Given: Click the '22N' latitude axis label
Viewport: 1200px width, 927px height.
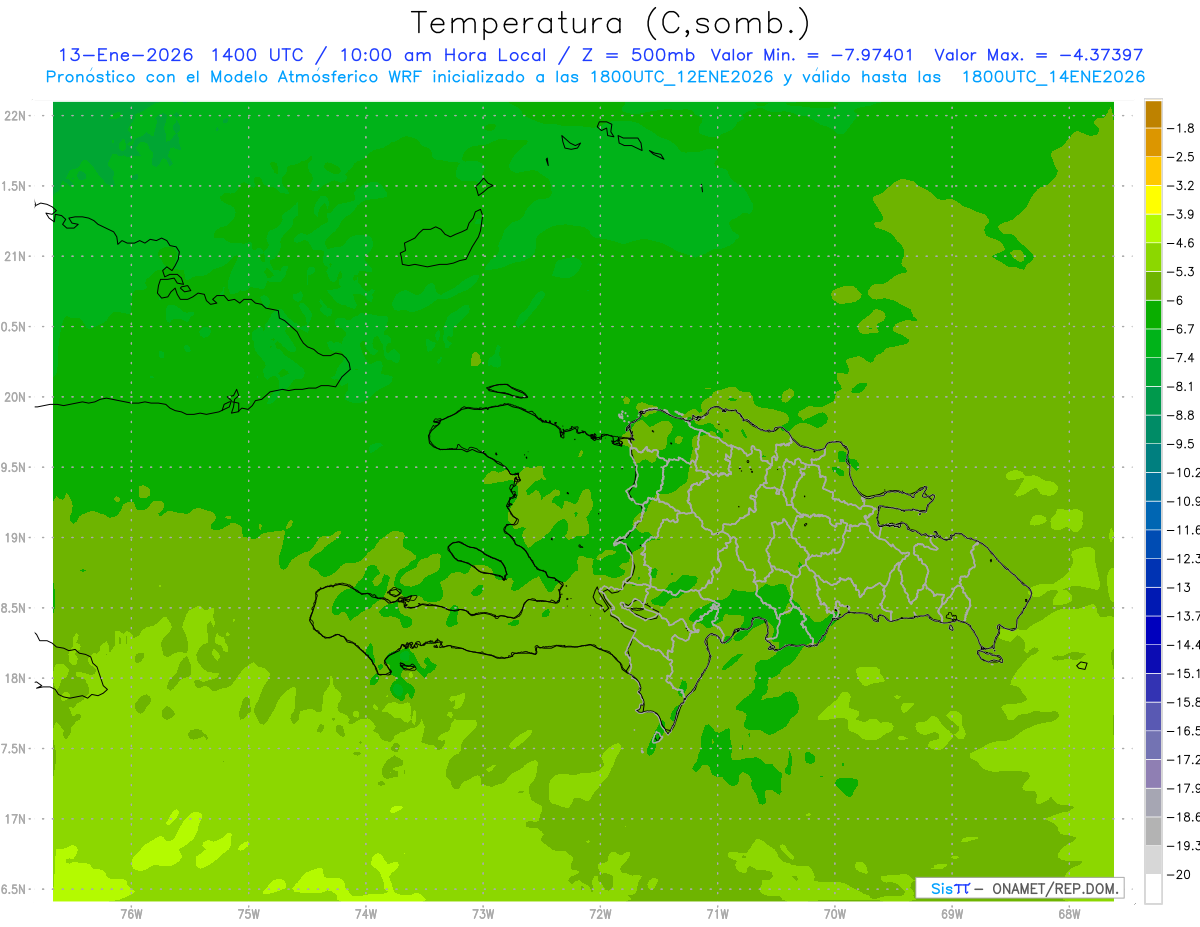Looking at the screenshot, I should (x=15, y=116).
